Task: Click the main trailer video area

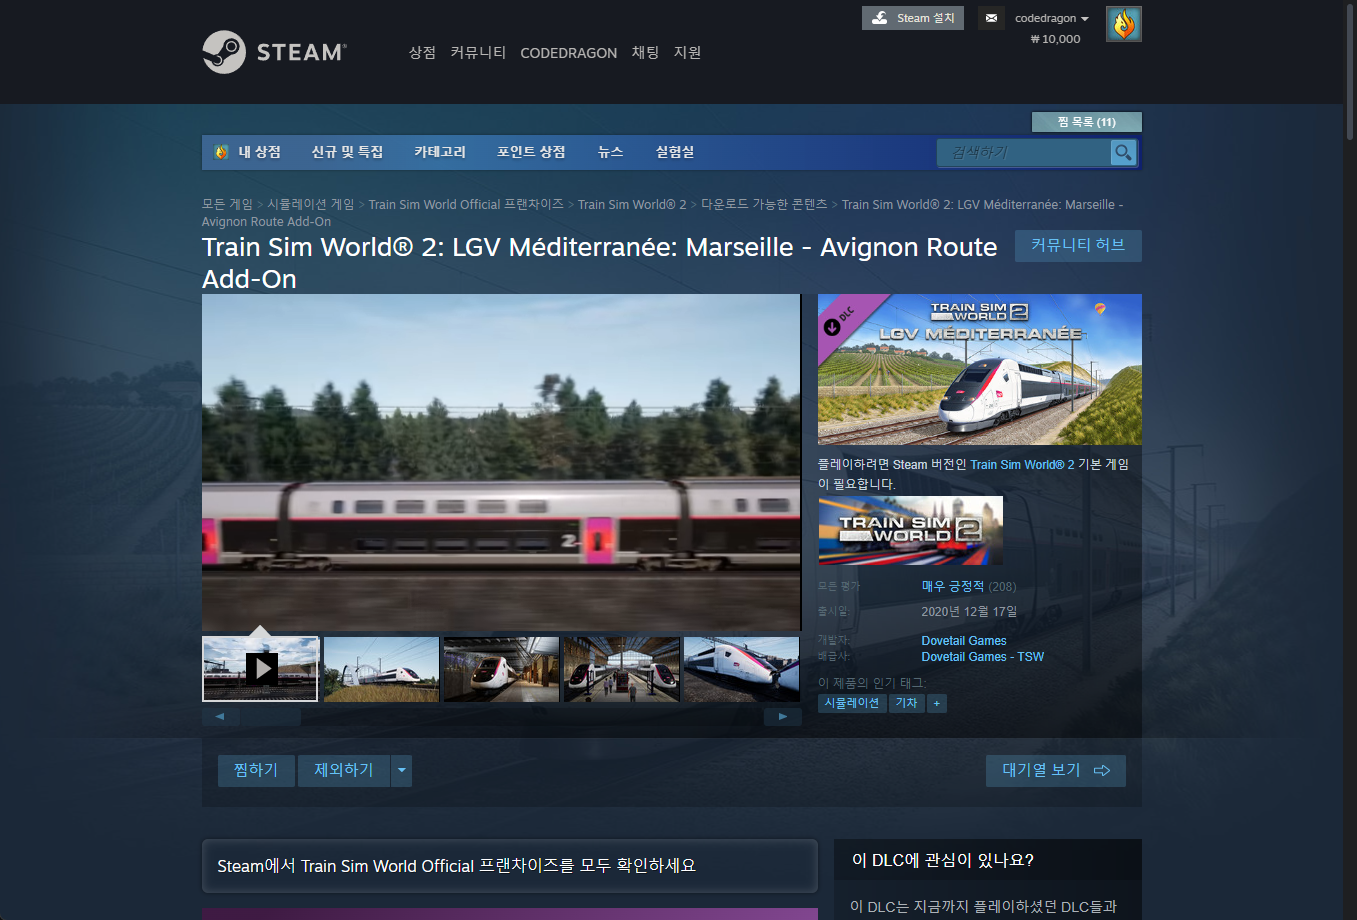Action: (501, 462)
